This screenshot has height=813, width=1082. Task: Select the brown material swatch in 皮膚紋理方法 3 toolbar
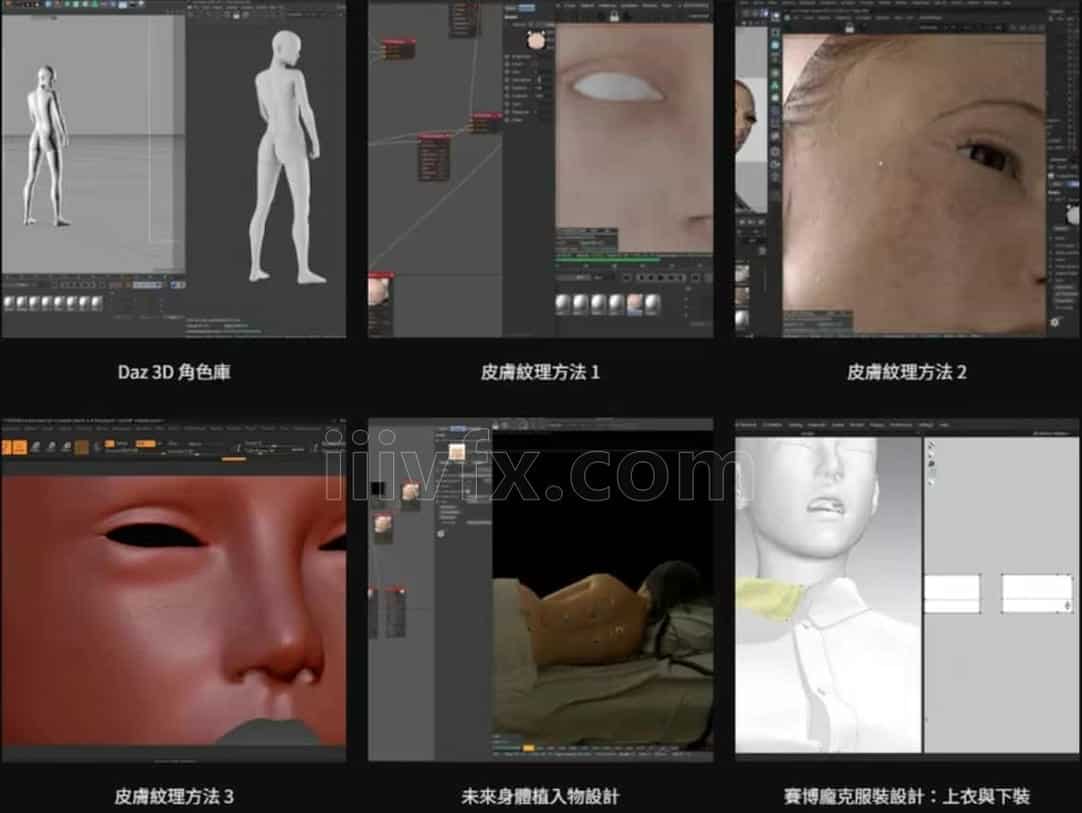[x=81, y=448]
